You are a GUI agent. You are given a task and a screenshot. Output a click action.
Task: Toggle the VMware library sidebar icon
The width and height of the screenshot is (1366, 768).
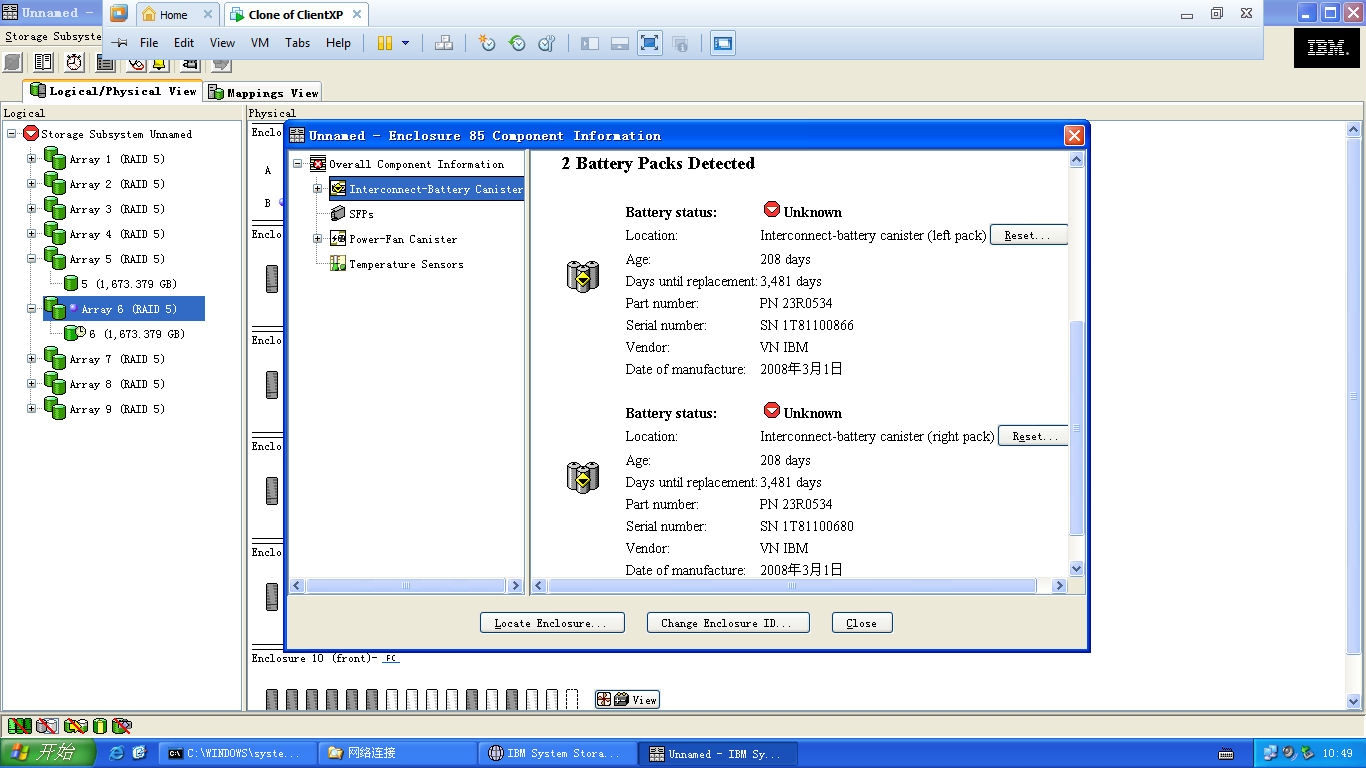tap(590, 43)
